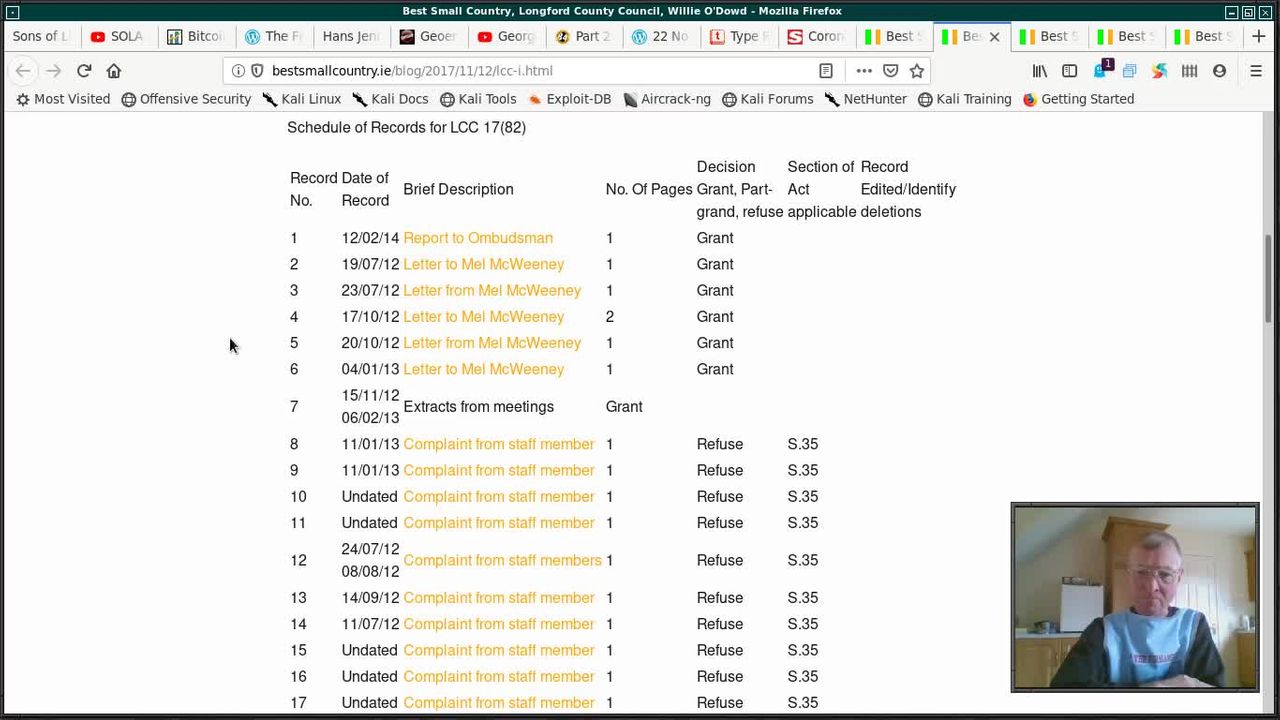
Task: Switch to the SOLA YouTube tab
Action: 118,36
